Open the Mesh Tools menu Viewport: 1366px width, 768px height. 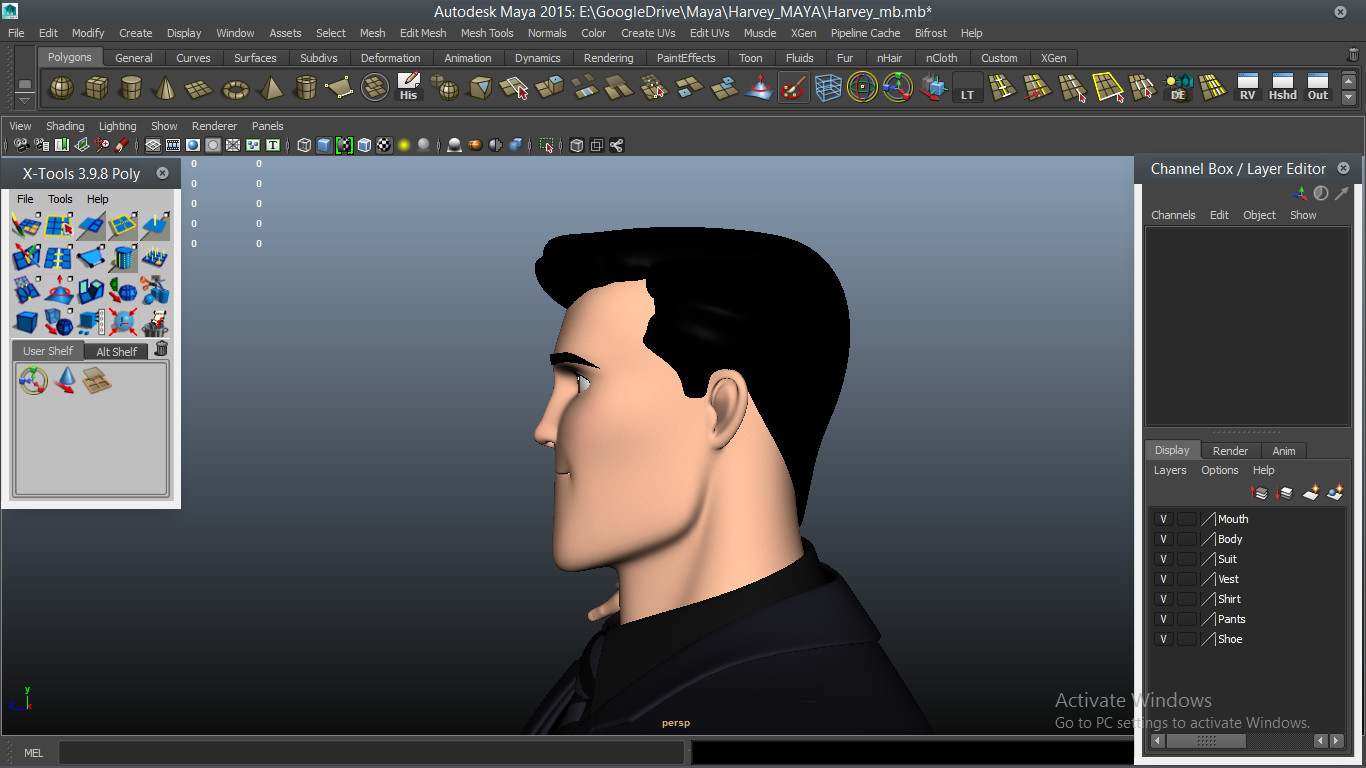[487, 33]
